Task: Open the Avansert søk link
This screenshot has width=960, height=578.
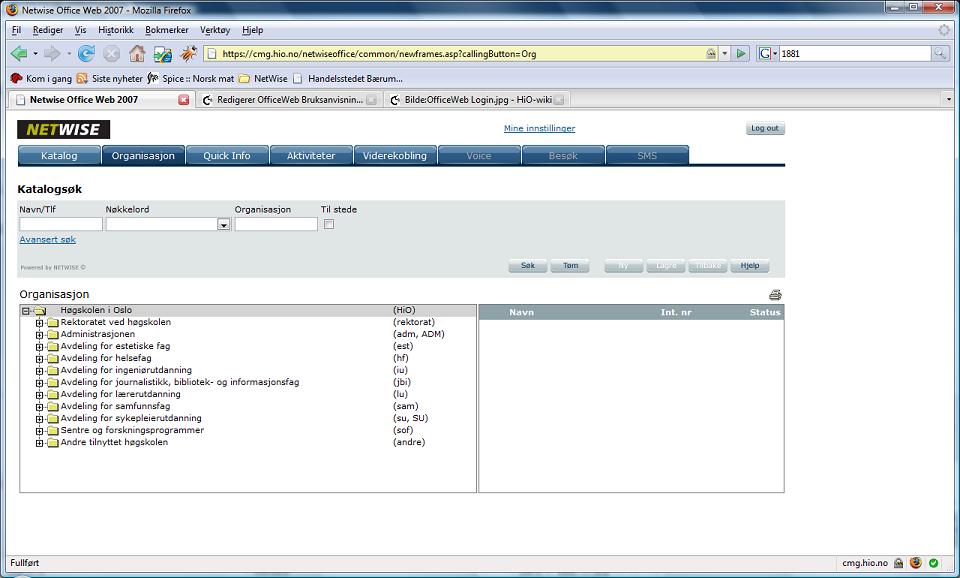Action: click(48, 239)
